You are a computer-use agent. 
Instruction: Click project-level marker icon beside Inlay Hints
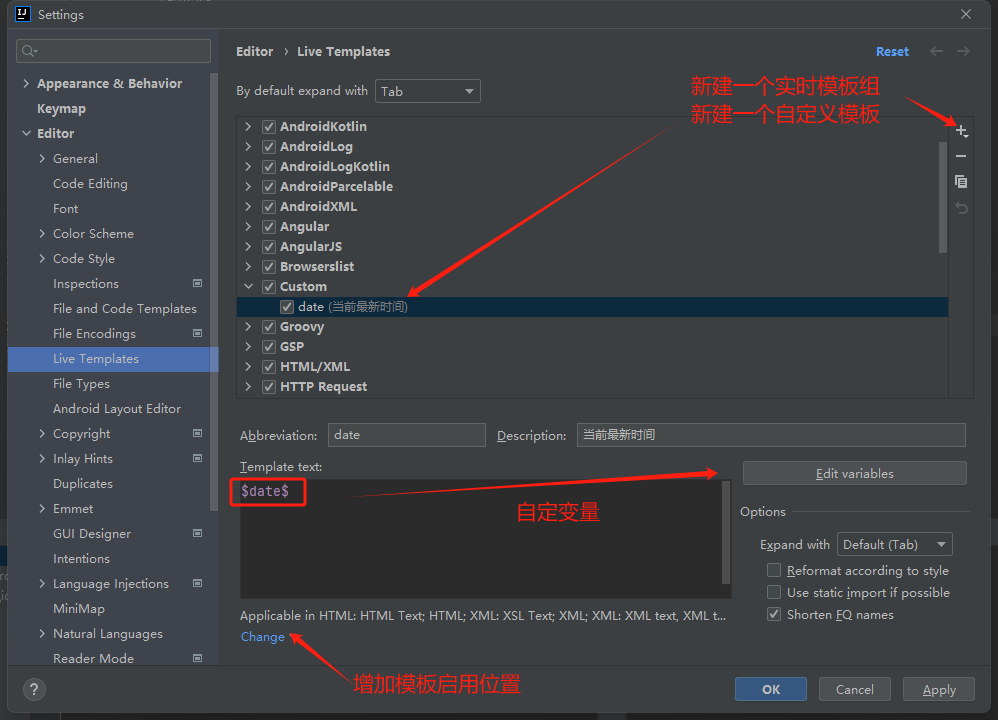197,458
